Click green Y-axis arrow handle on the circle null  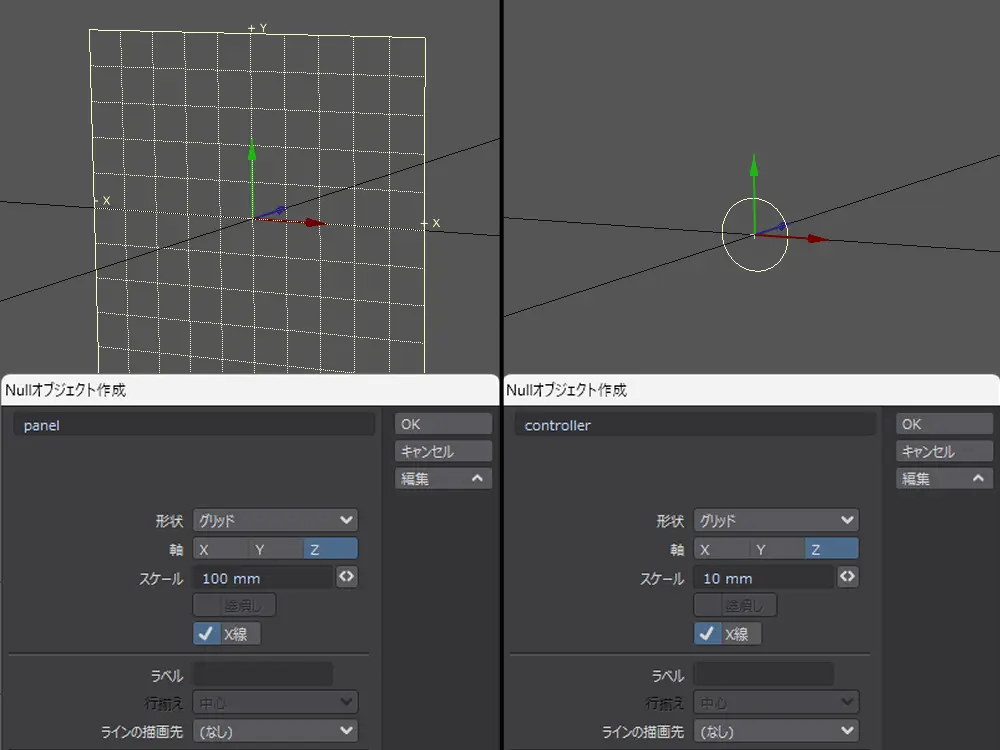click(753, 163)
